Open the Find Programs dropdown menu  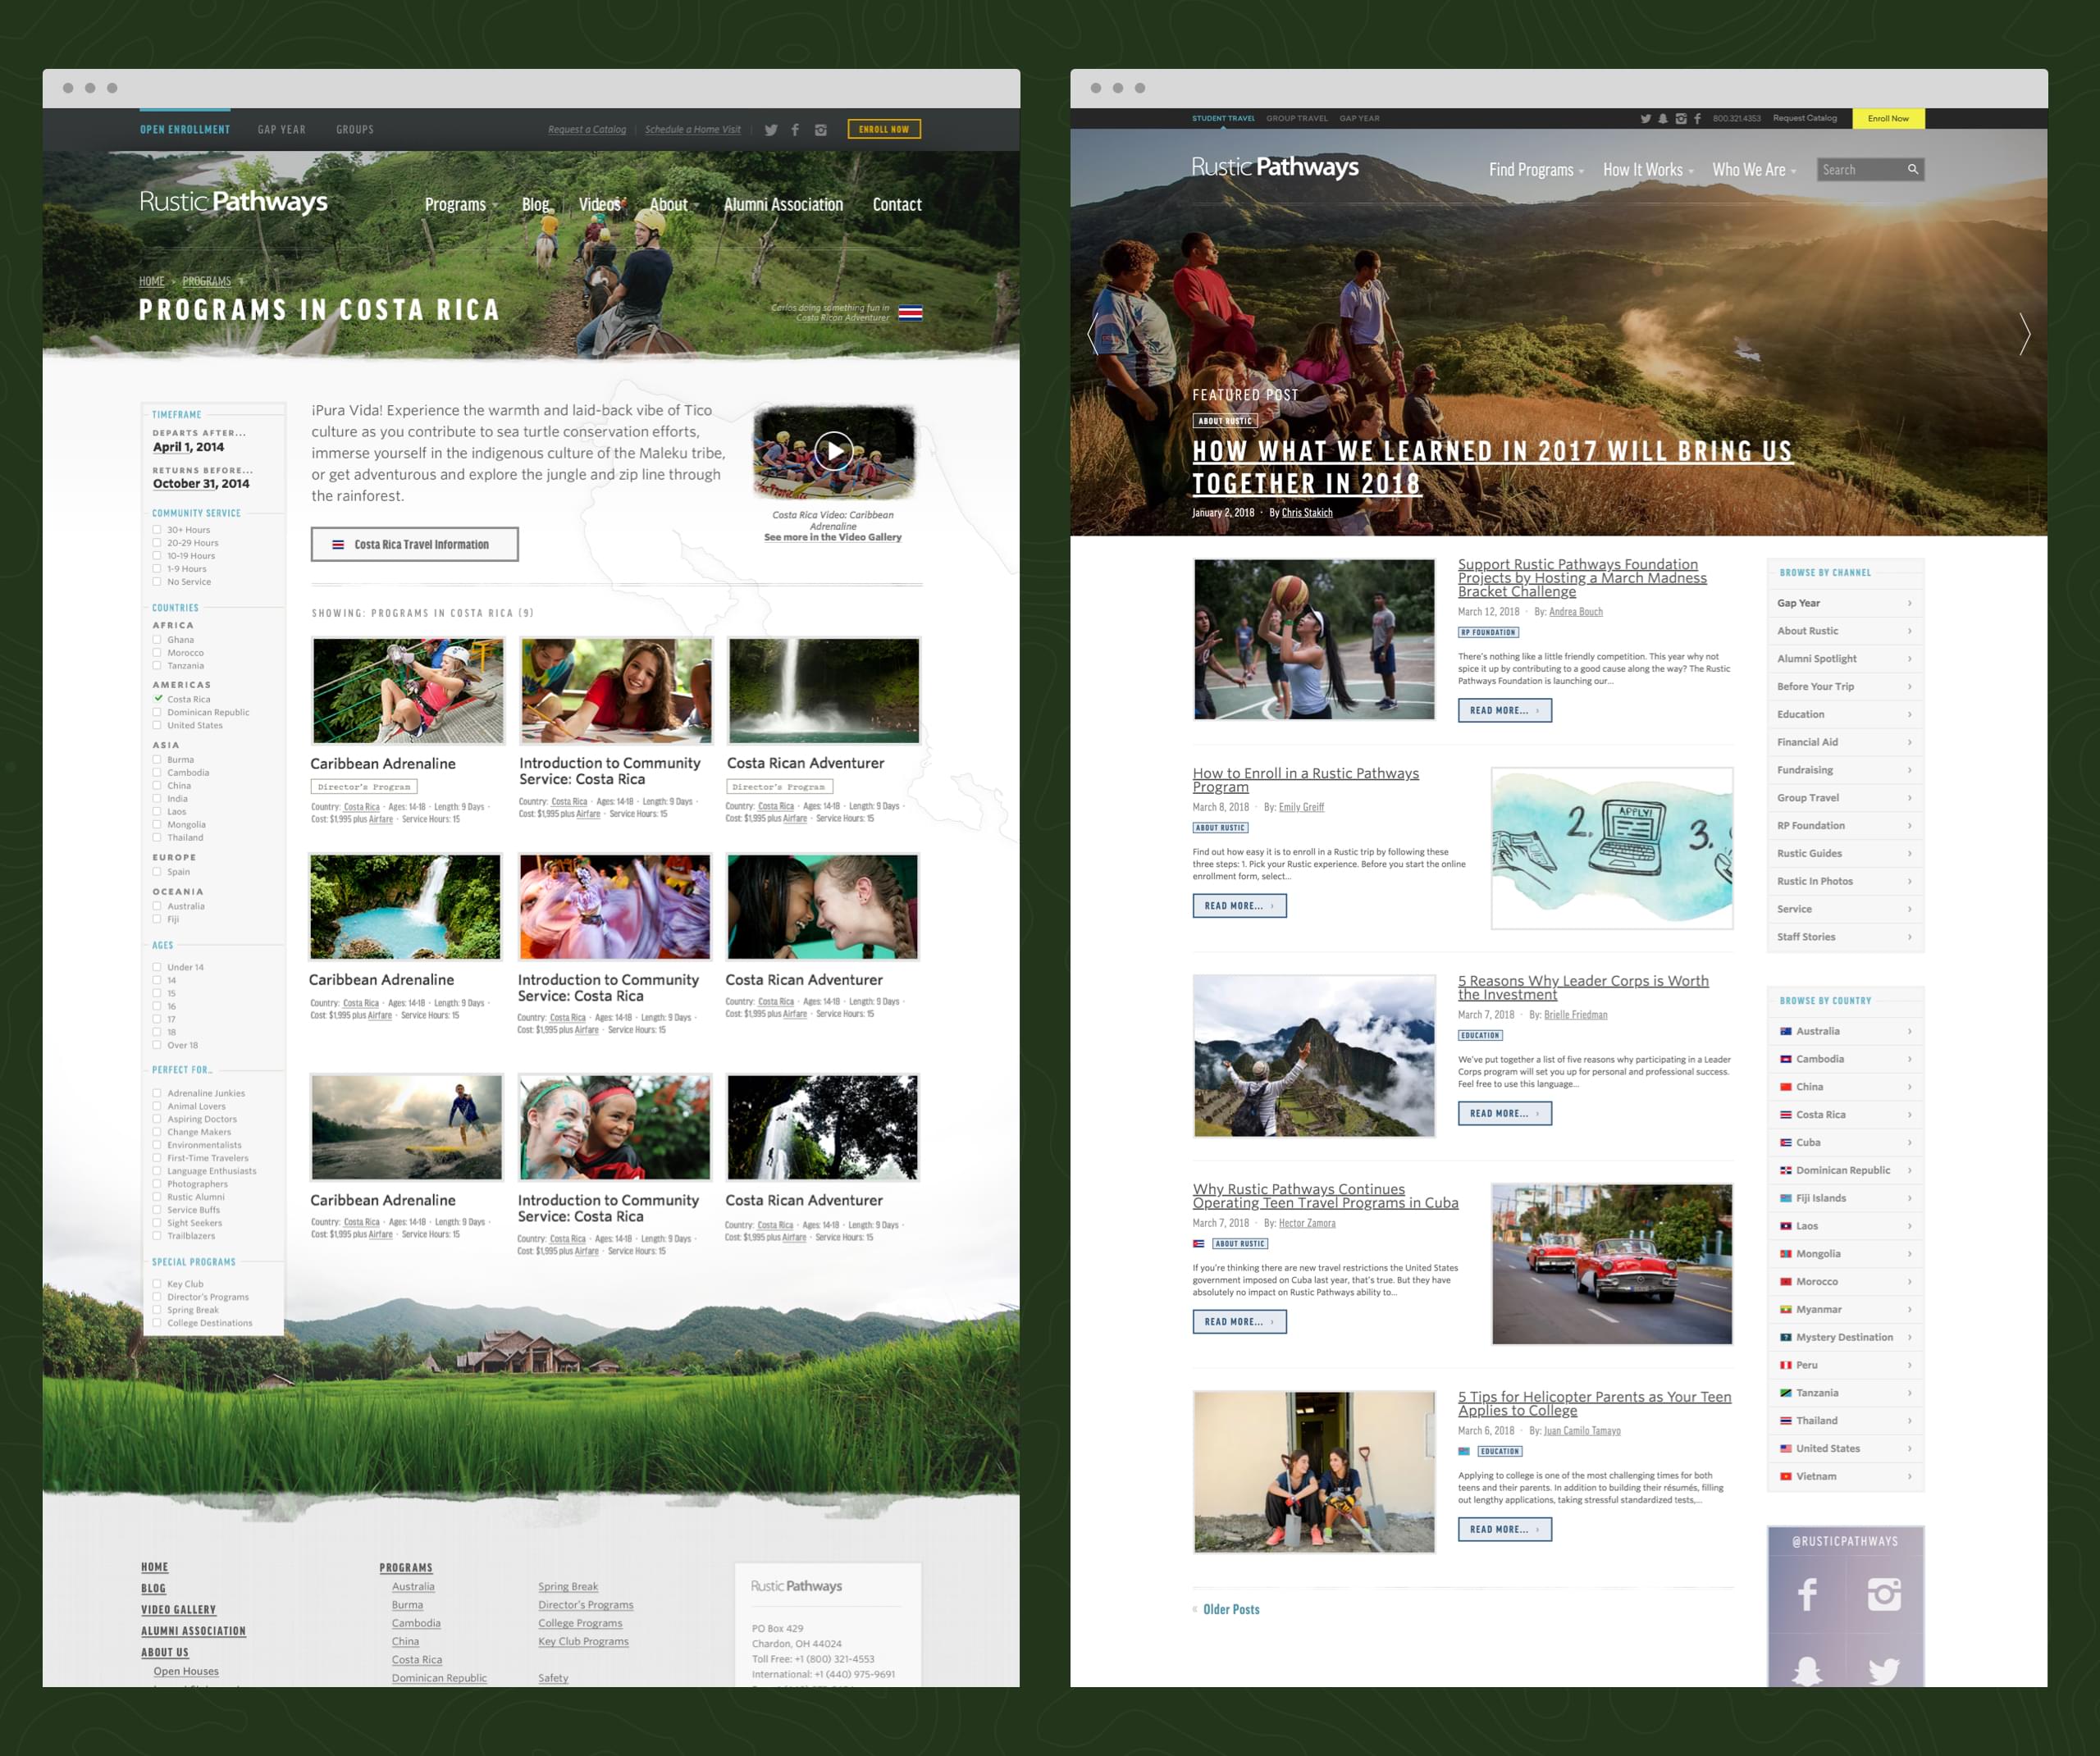(x=1536, y=170)
